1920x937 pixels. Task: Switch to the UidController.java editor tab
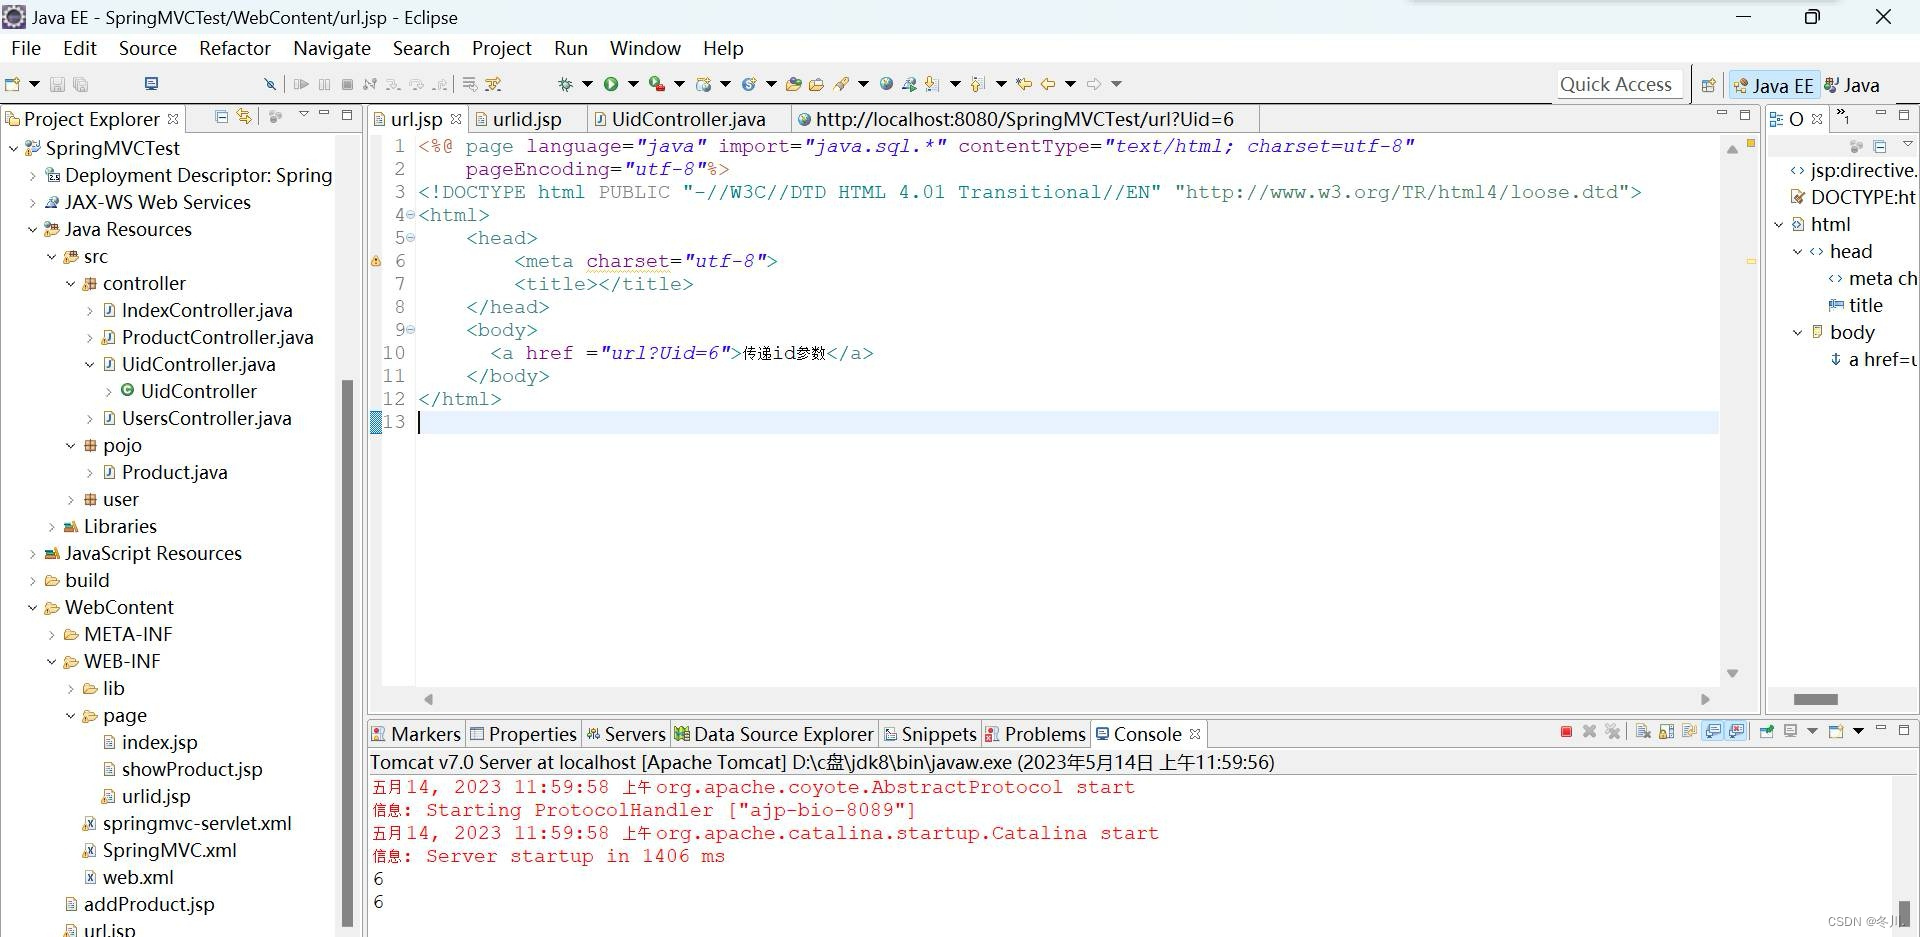coord(688,119)
